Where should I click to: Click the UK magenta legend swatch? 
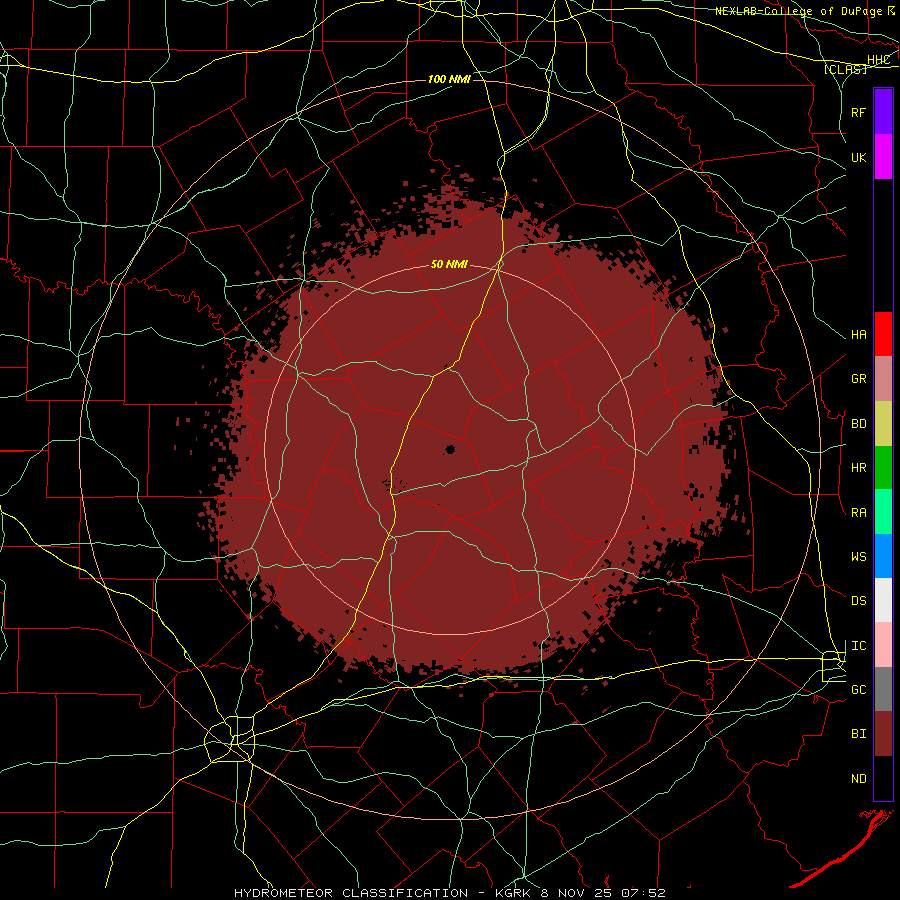click(883, 157)
